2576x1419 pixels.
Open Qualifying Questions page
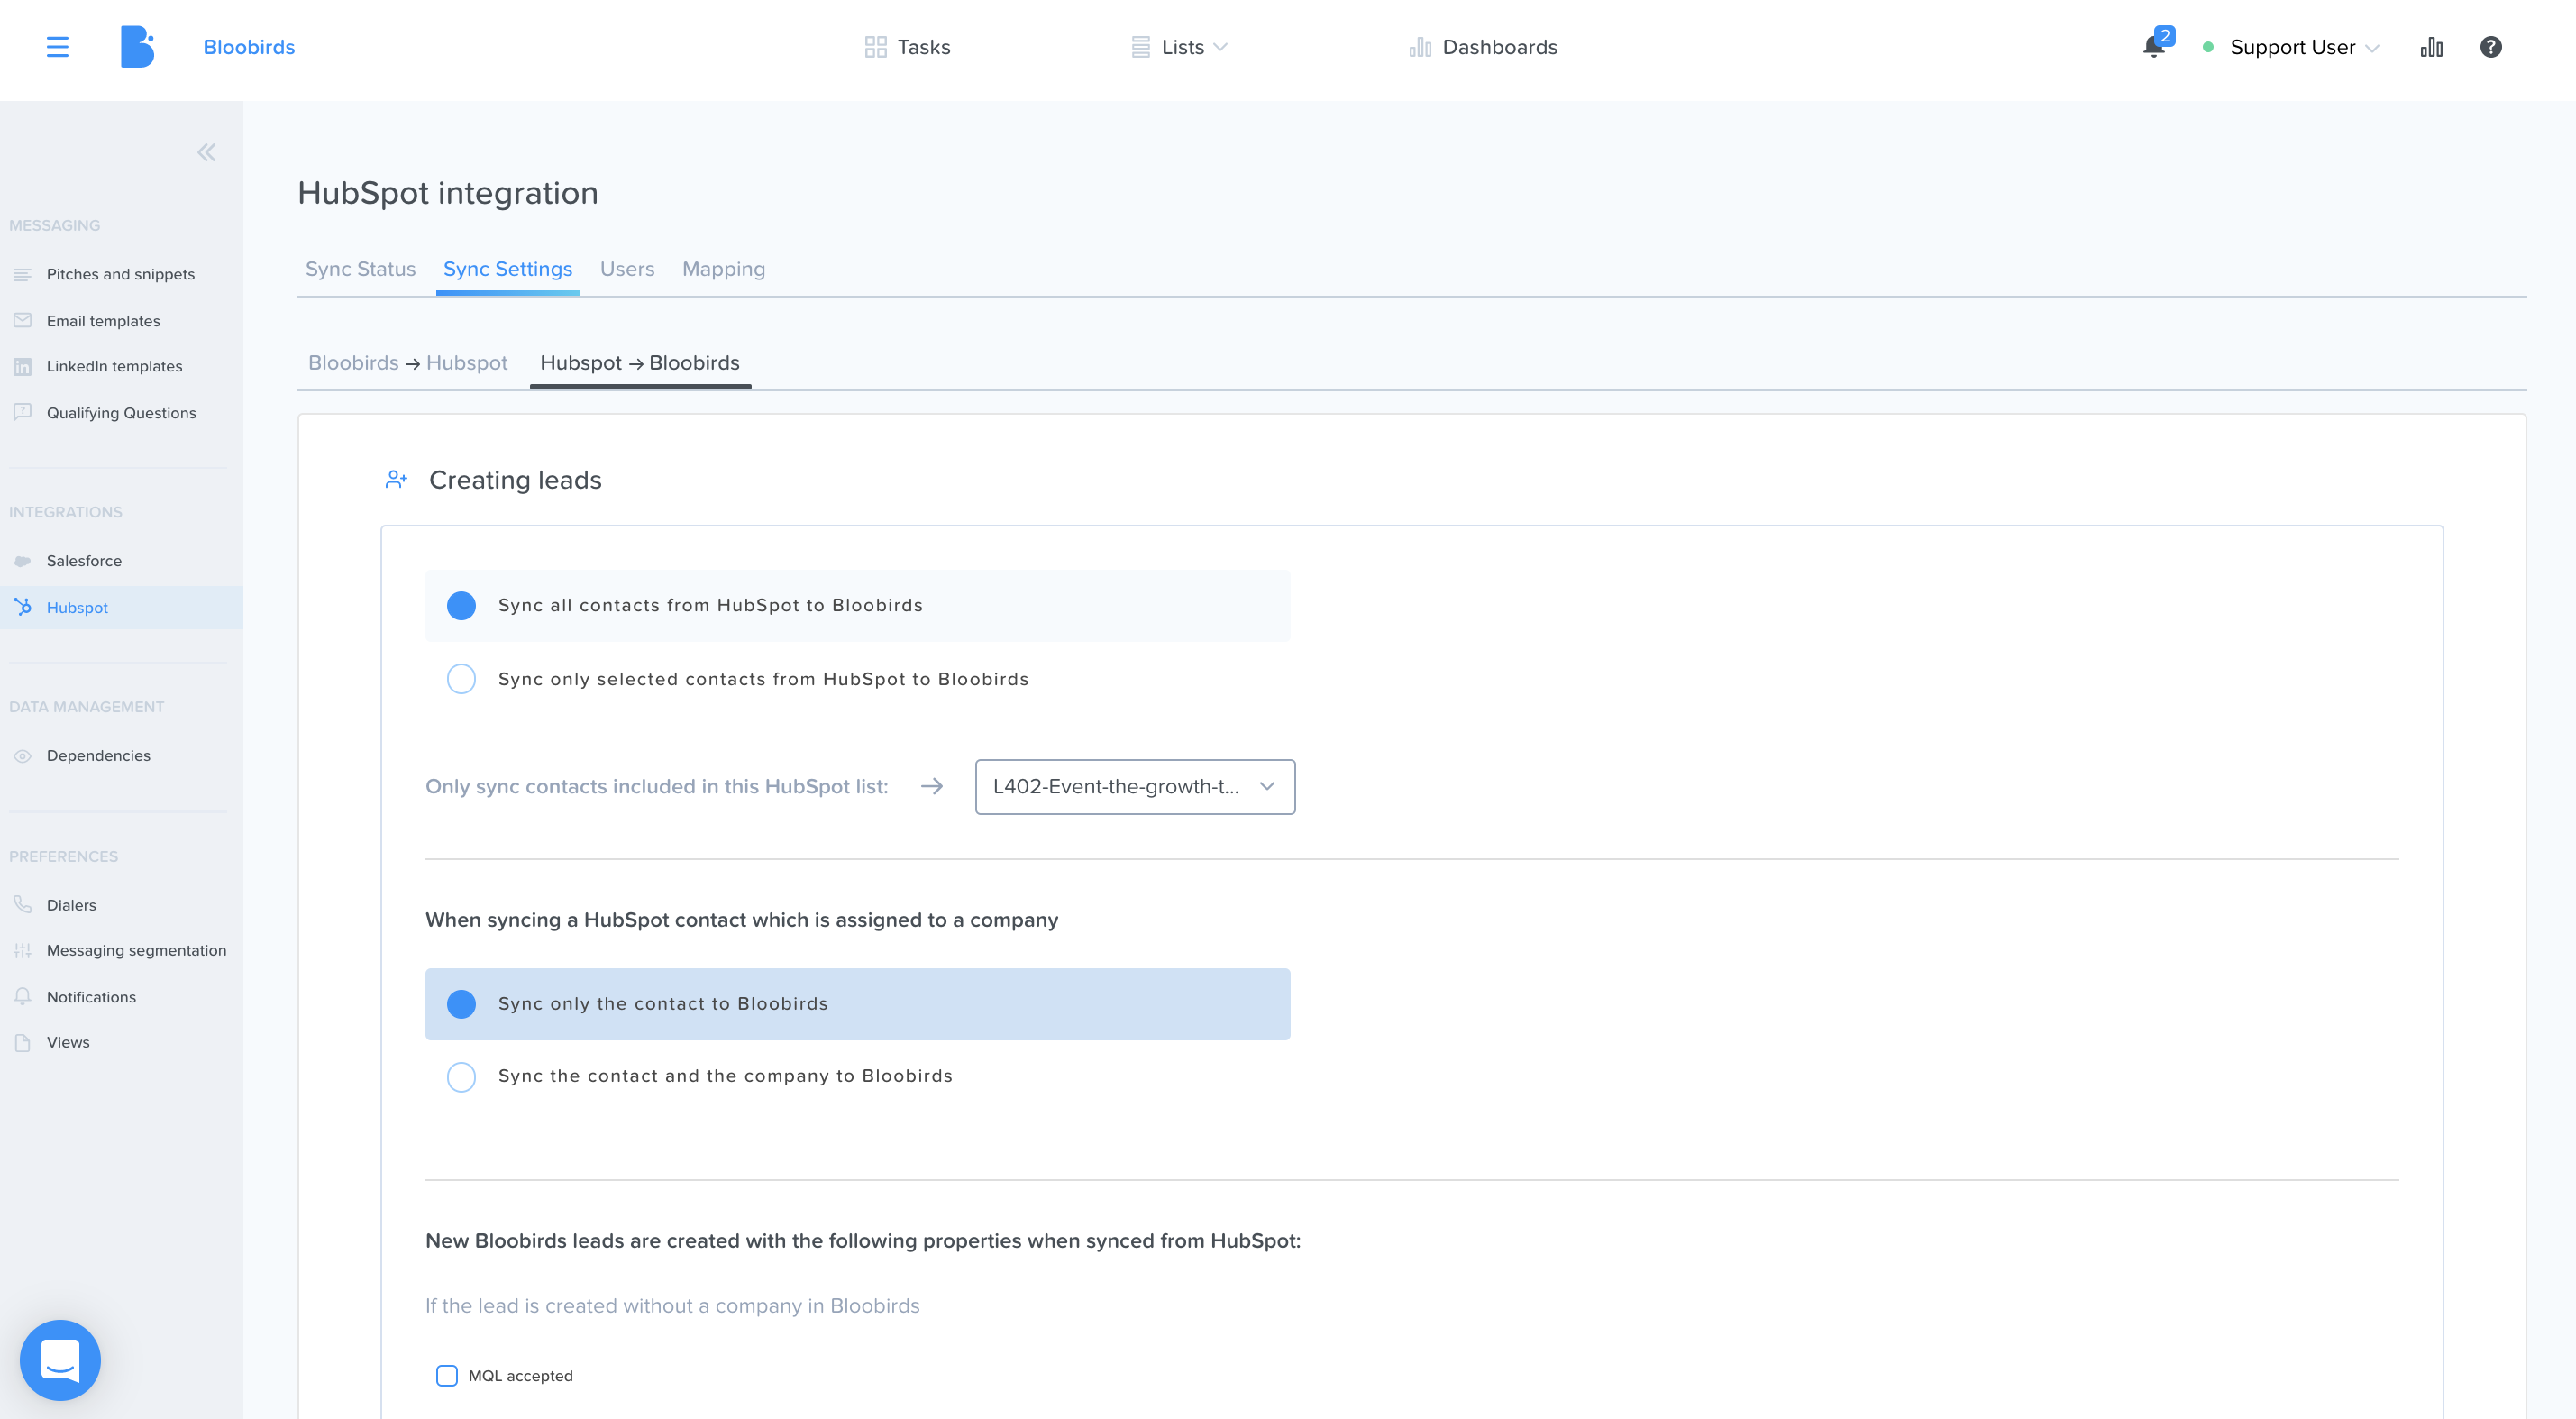[121, 412]
